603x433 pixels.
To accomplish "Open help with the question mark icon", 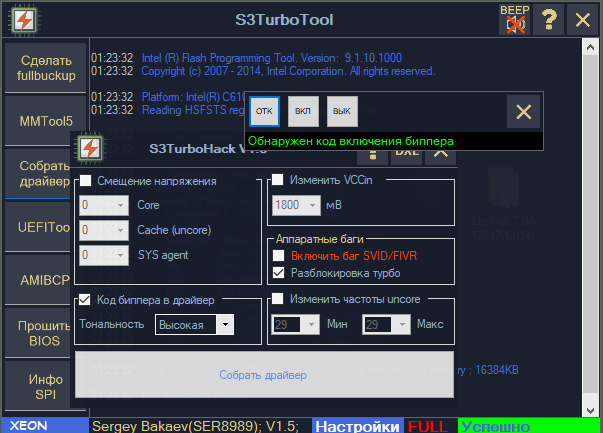I will click(x=549, y=20).
